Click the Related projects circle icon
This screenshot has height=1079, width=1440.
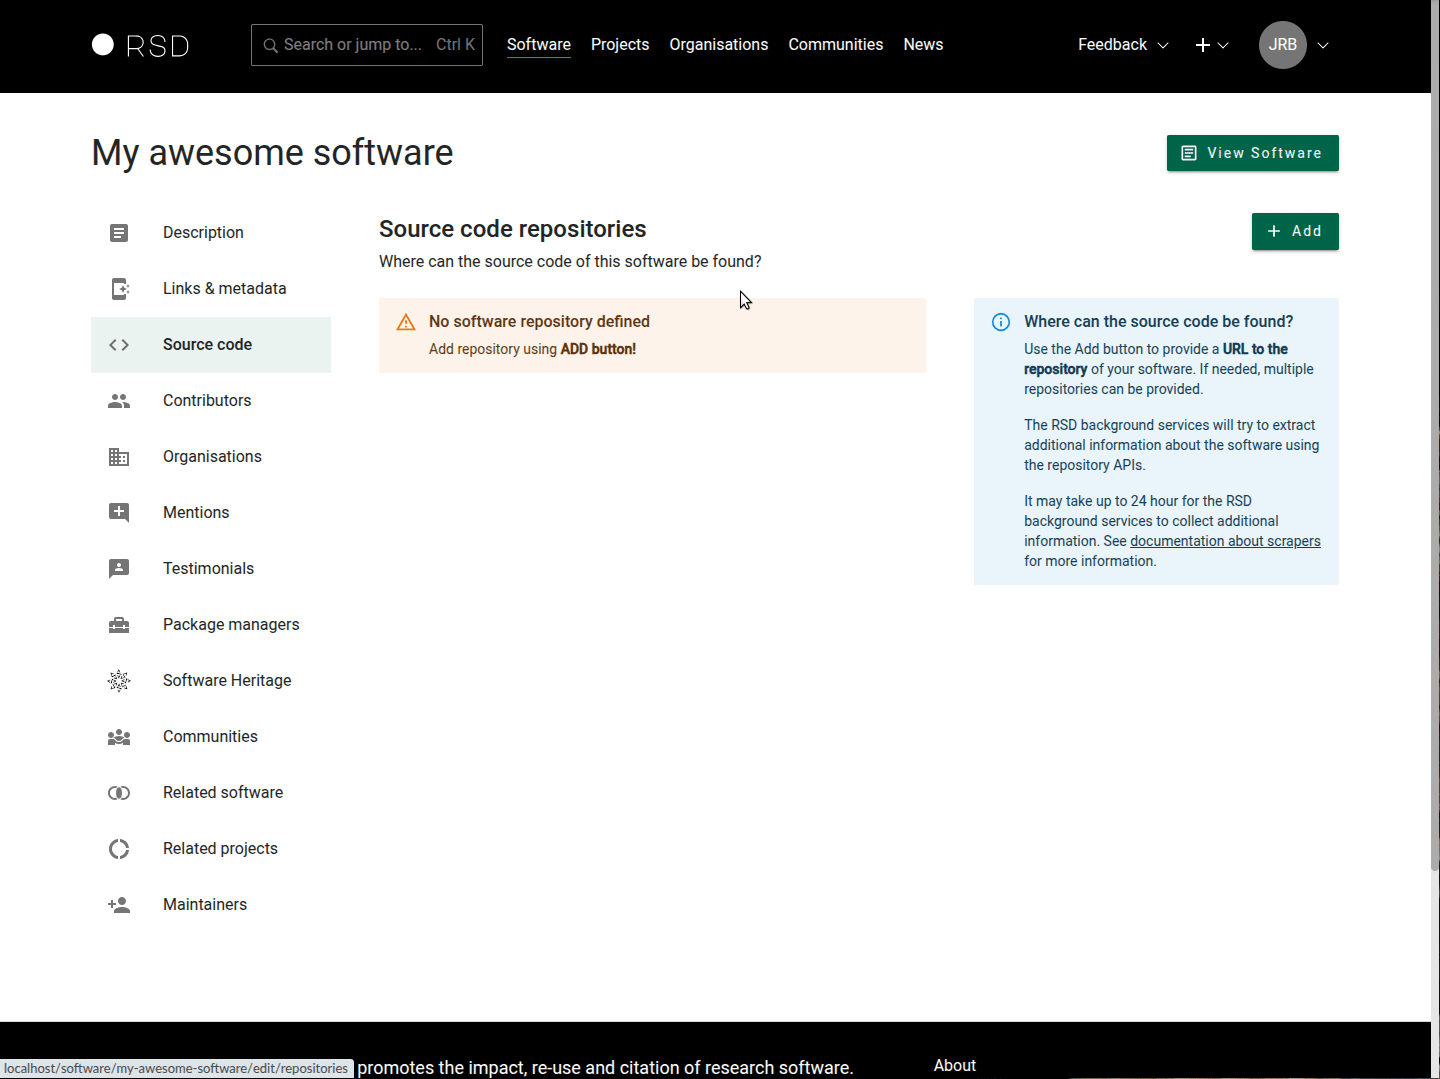[x=119, y=849]
